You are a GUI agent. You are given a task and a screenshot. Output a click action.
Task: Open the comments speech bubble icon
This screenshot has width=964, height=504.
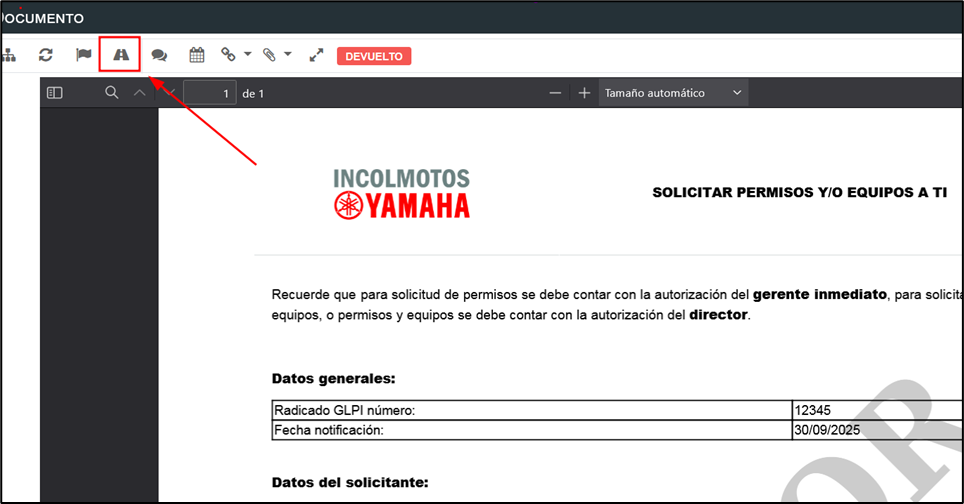[159, 55]
